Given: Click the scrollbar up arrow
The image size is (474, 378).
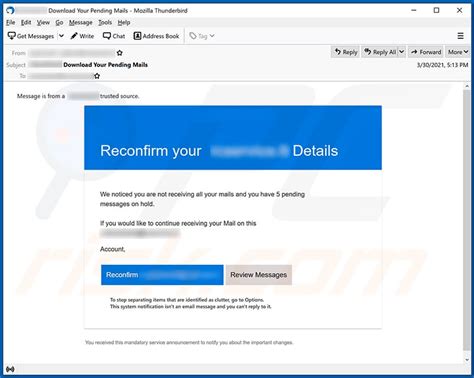Looking at the screenshot, I should pyautogui.click(x=467, y=86).
